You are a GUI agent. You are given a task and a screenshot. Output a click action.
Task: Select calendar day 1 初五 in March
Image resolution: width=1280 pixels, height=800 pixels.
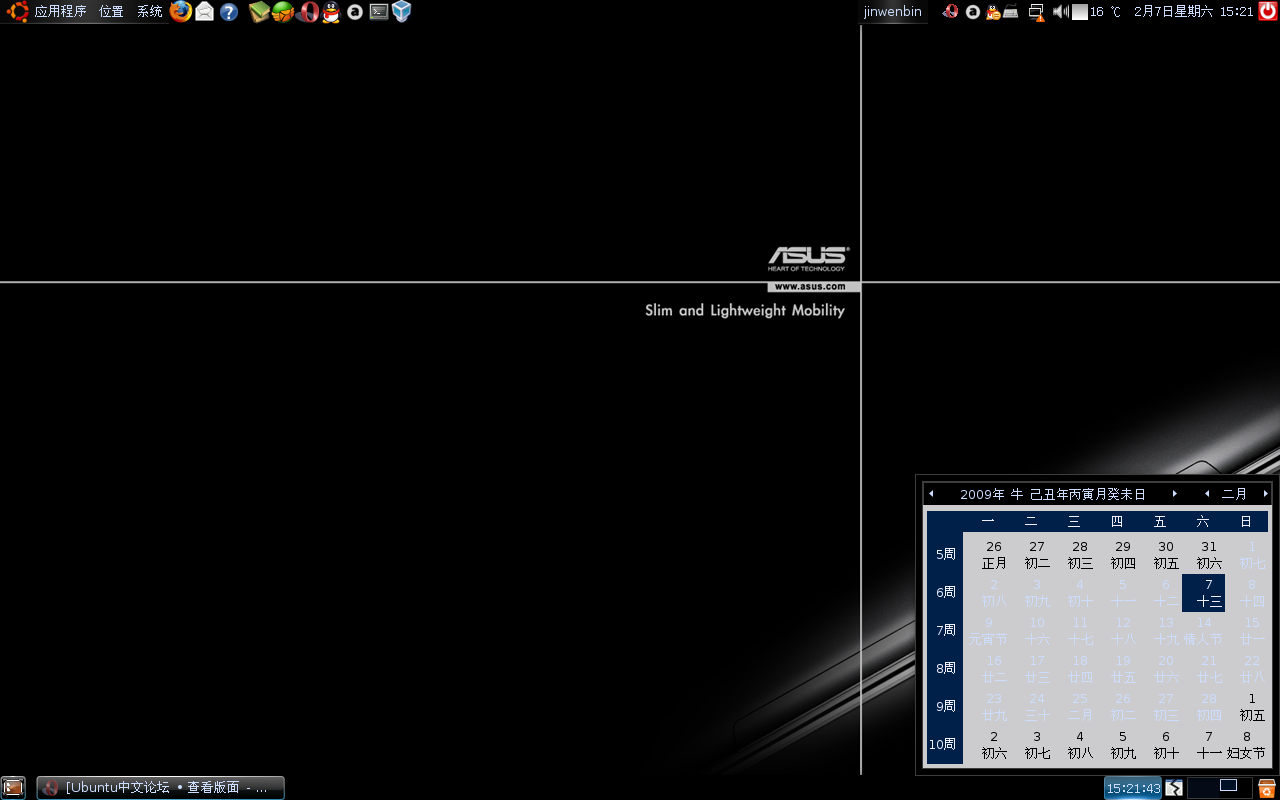click(x=1252, y=707)
